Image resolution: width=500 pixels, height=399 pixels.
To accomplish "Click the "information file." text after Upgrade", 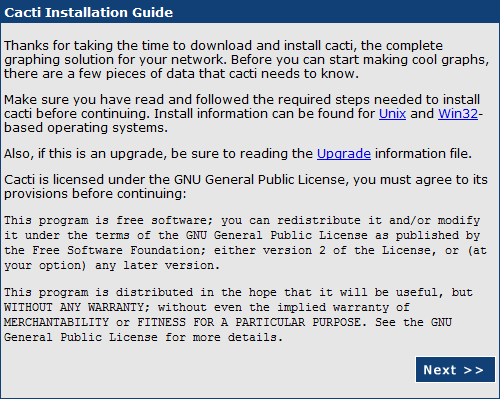I will [423, 154].
